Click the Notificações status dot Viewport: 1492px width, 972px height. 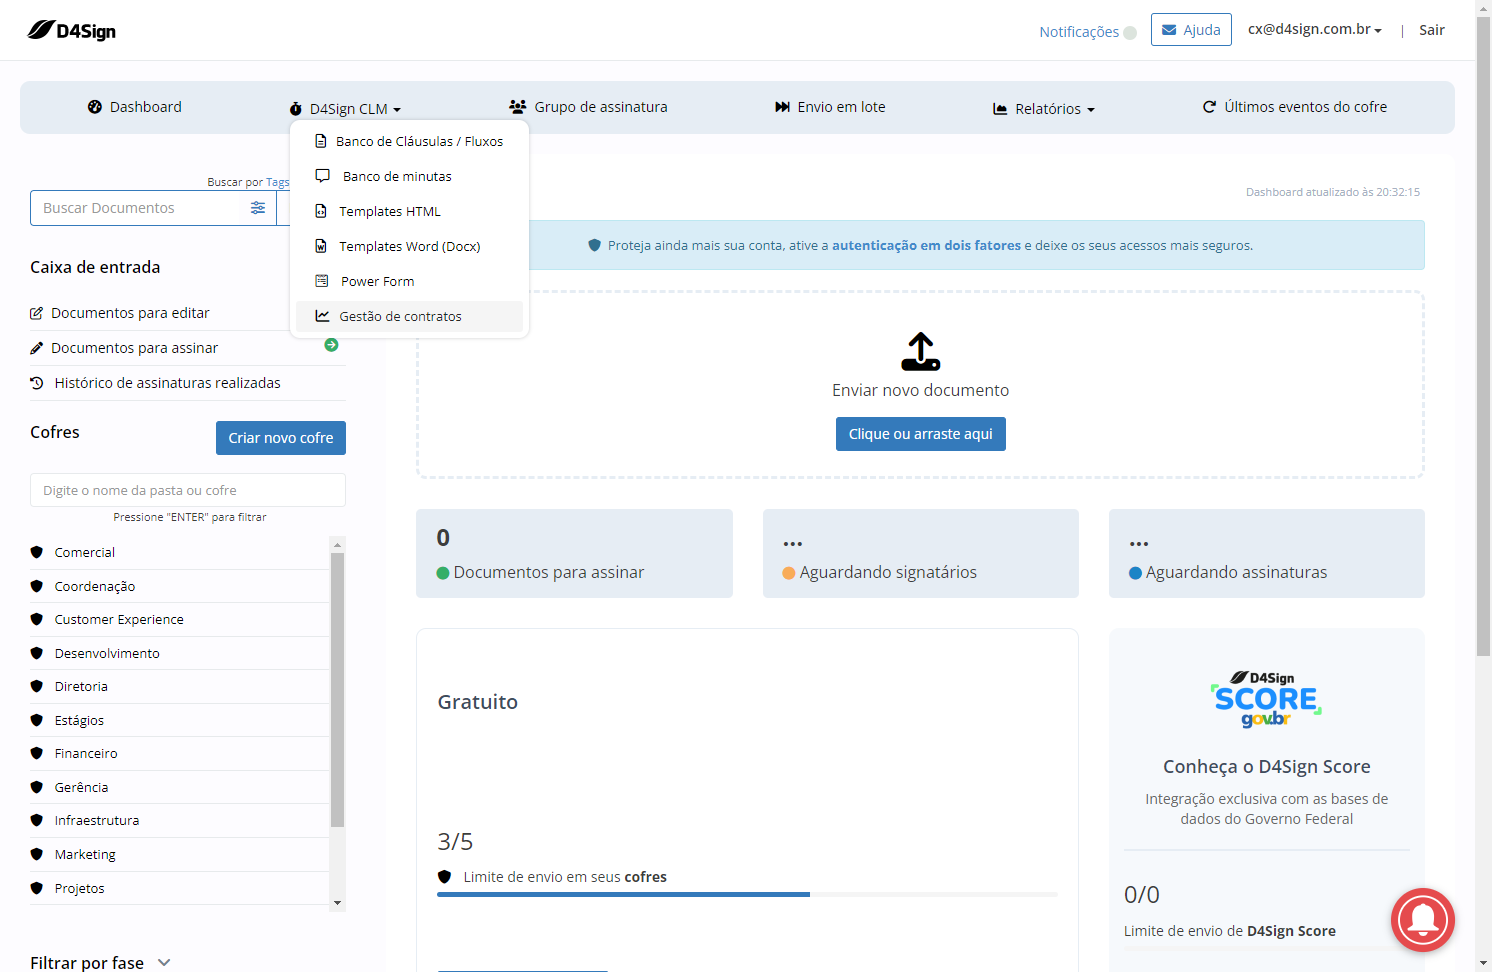tap(1130, 33)
